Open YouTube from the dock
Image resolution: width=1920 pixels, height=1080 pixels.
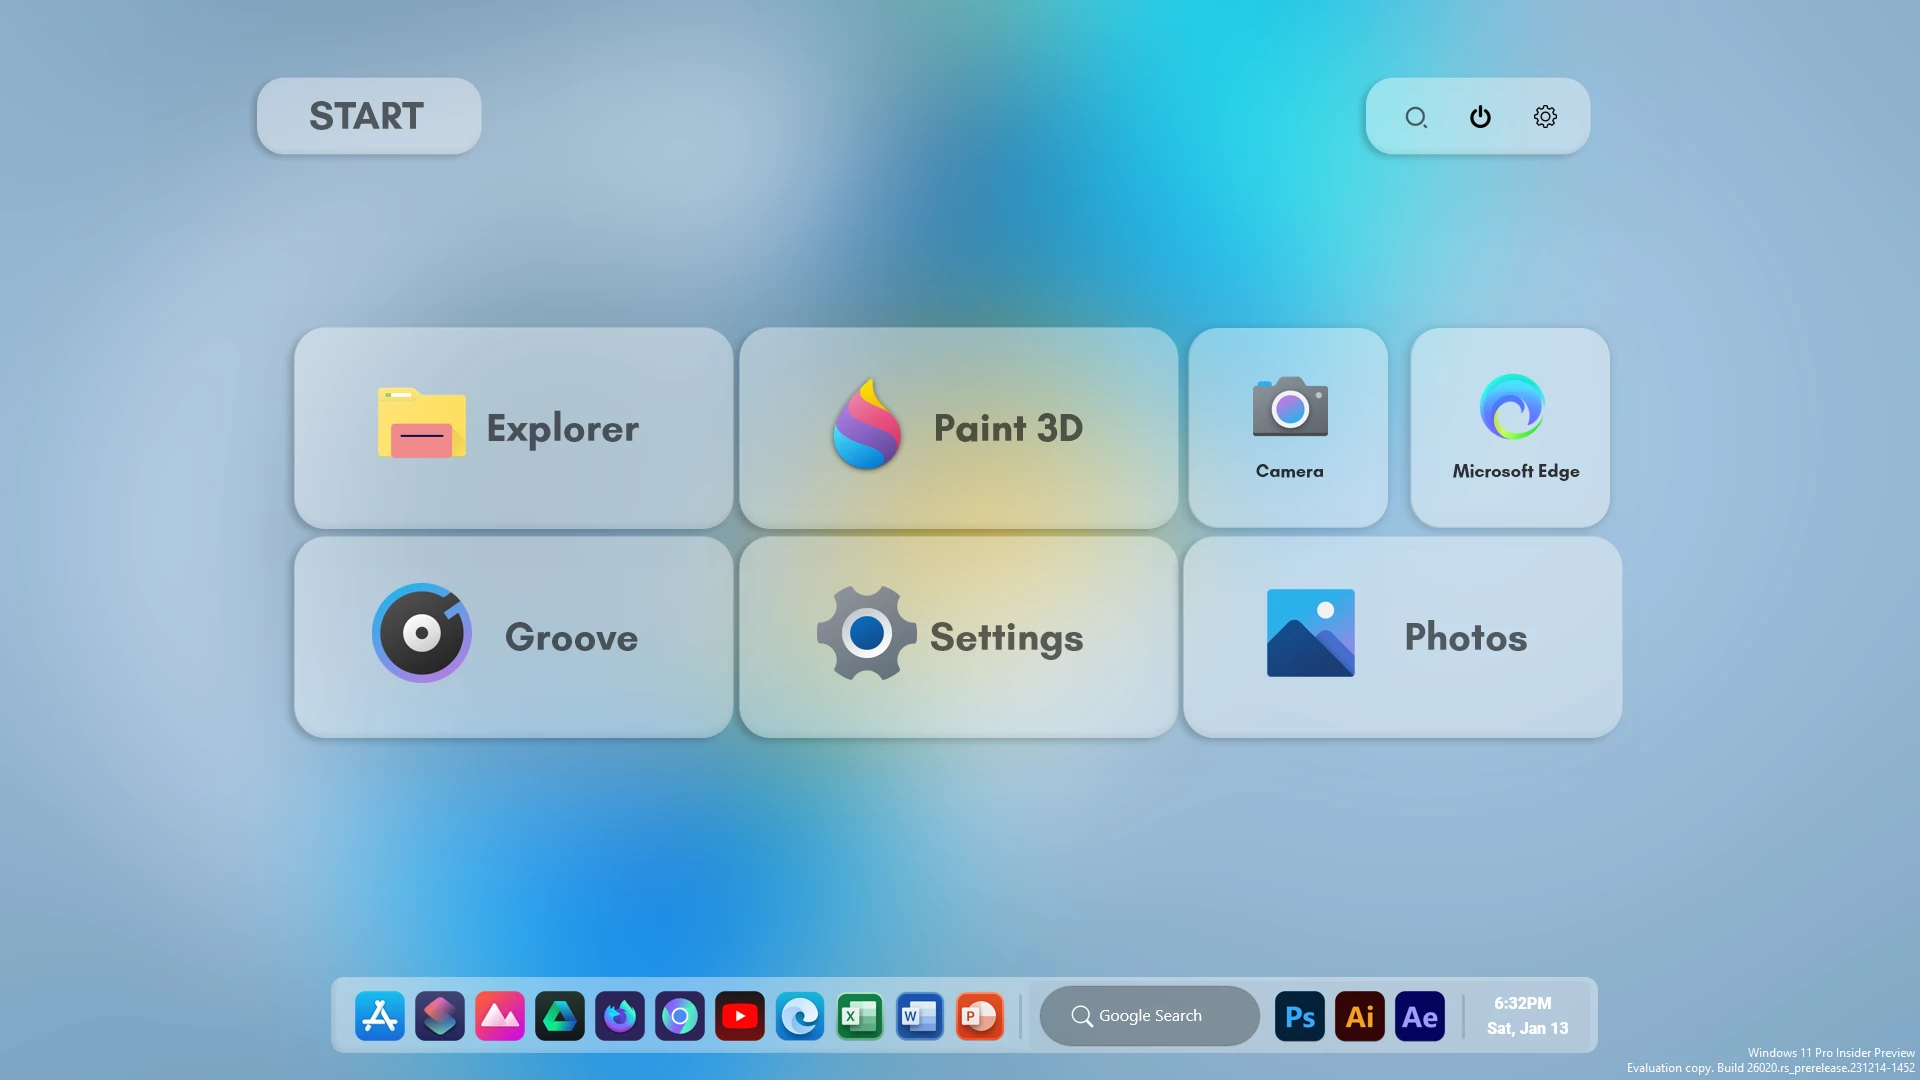coord(740,1016)
